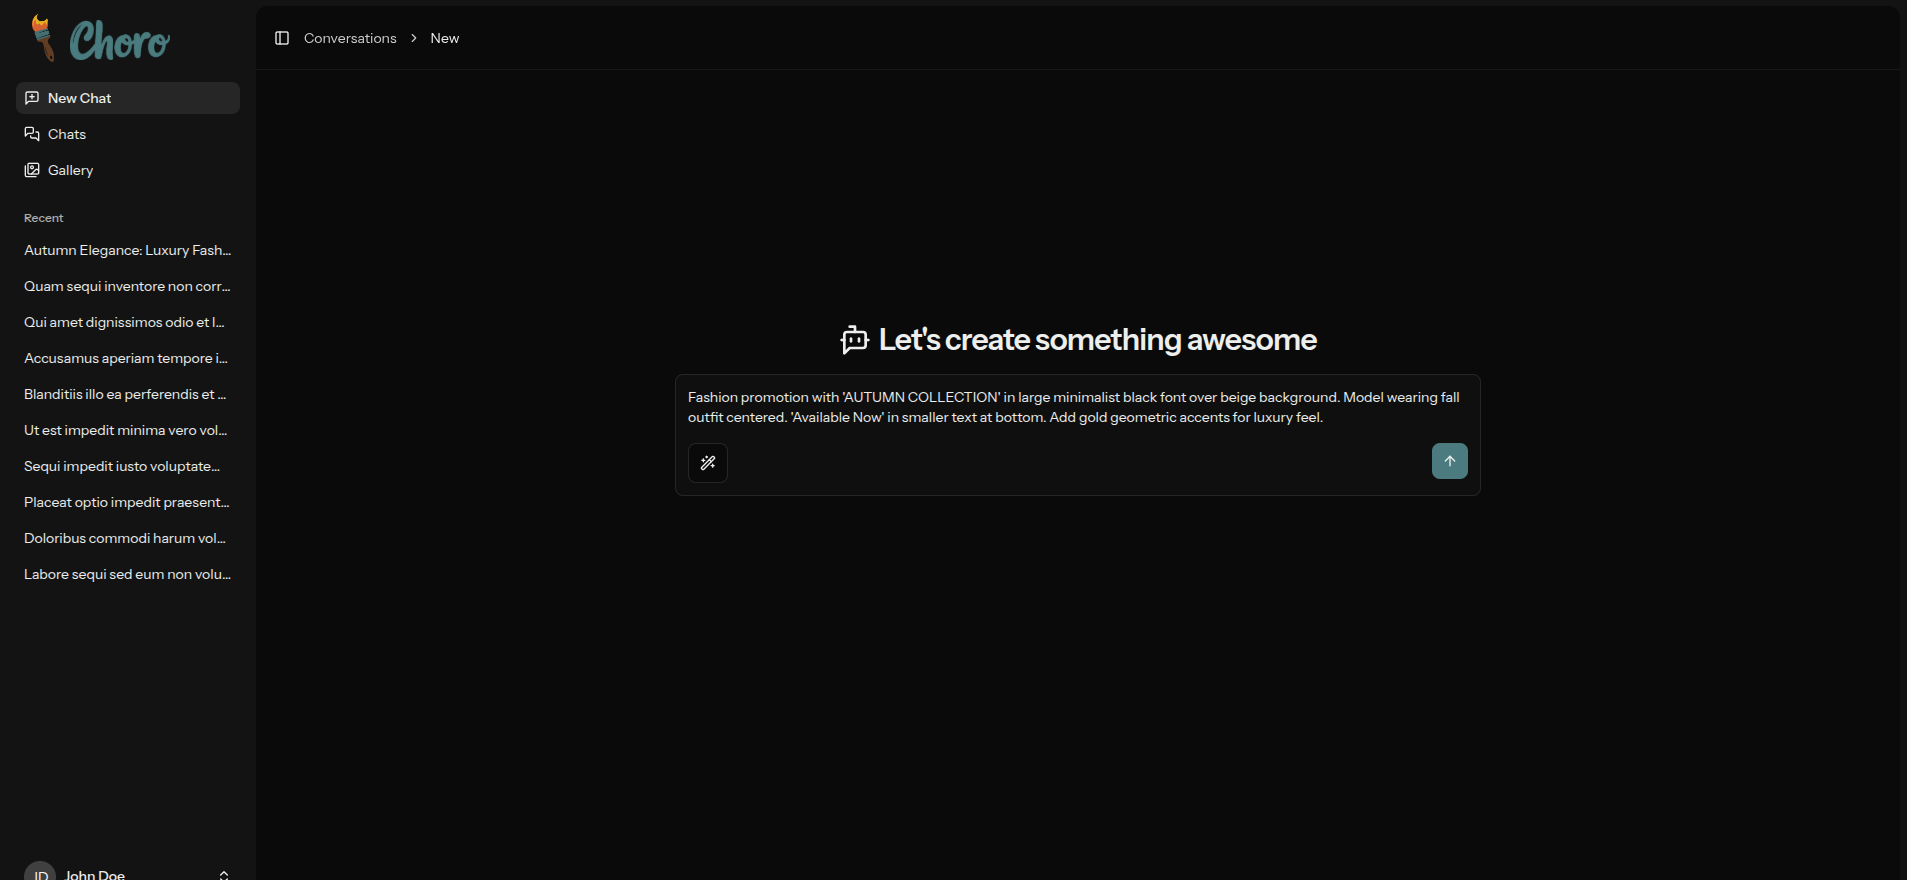Open recent chat Quam sequi inventore
The height and width of the screenshot is (880, 1907).
click(127, 286)
